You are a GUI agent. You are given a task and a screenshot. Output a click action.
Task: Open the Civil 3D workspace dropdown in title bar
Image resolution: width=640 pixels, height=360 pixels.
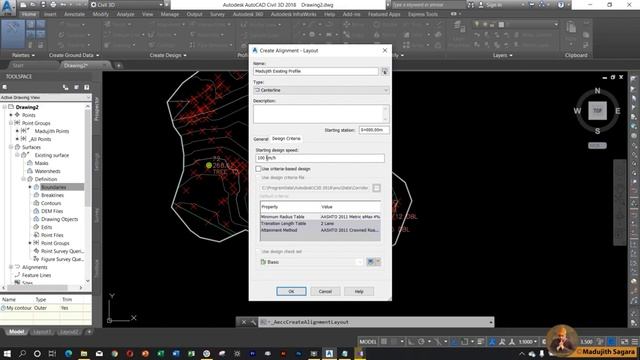coord(127,5)
